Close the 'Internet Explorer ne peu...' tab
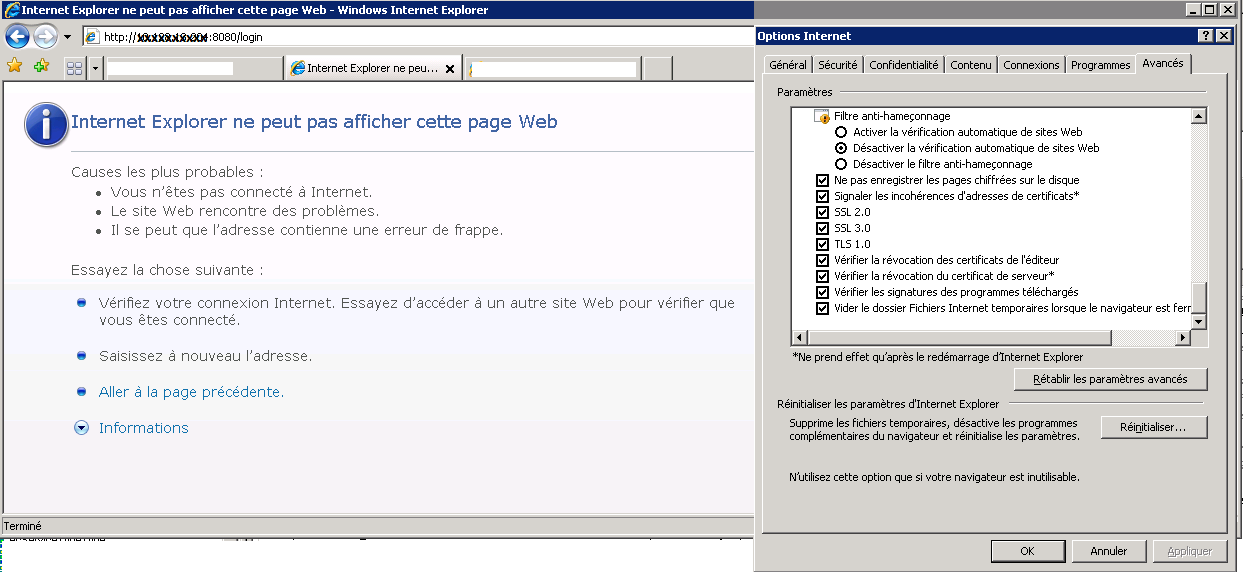This screenshot has width=1260, height=585. [450, 69]
